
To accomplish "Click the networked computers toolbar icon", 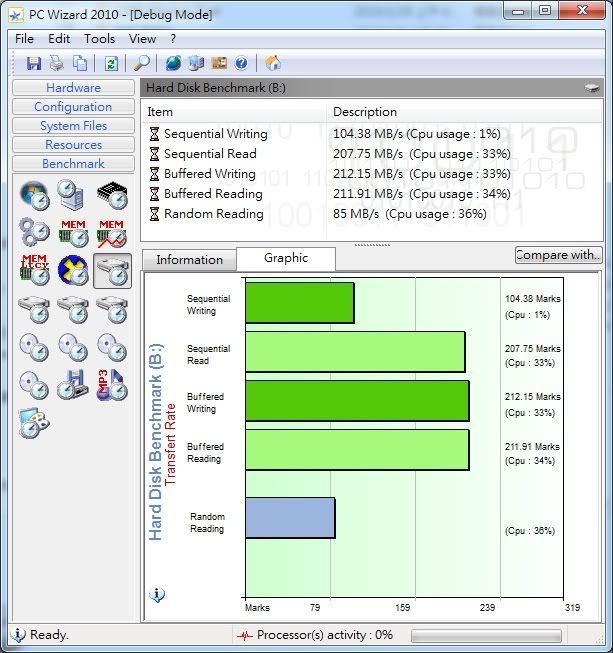I will [x=196, y=63].
